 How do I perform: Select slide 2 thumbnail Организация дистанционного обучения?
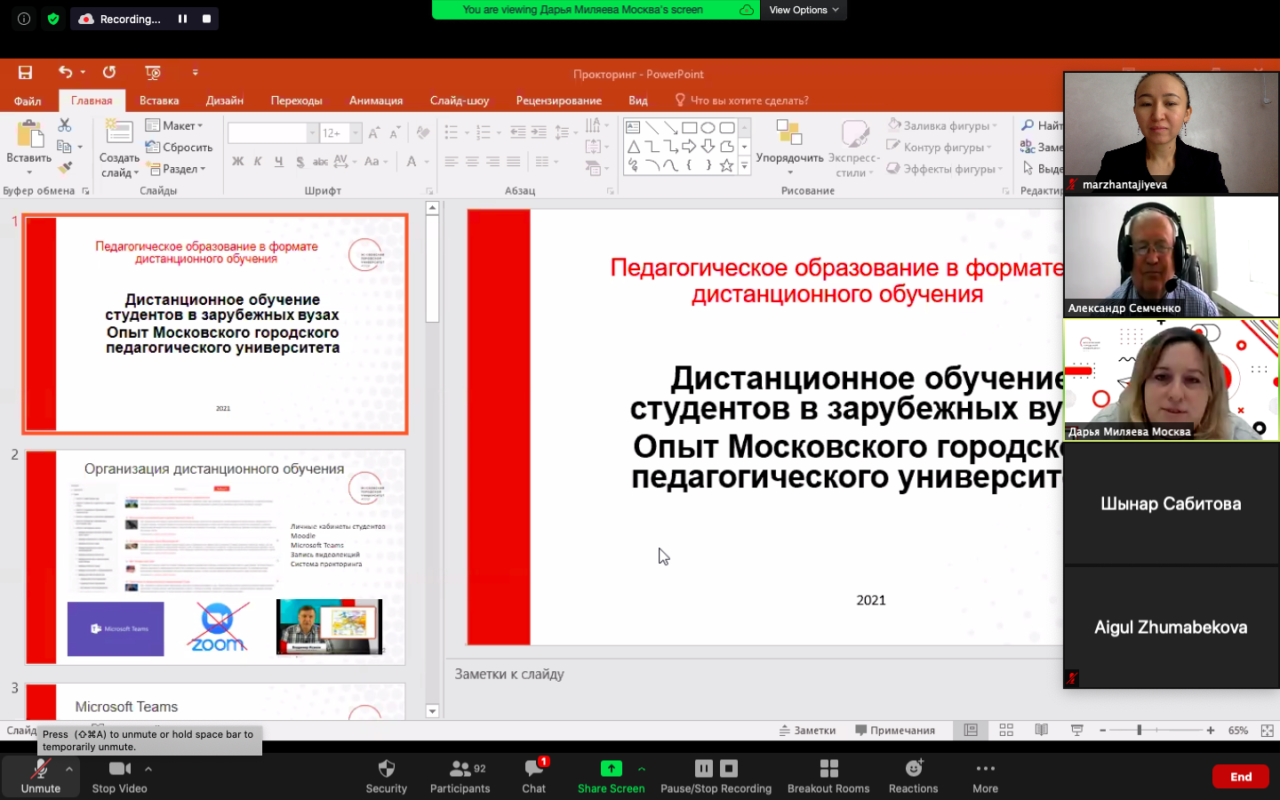(x=215, y=557)
